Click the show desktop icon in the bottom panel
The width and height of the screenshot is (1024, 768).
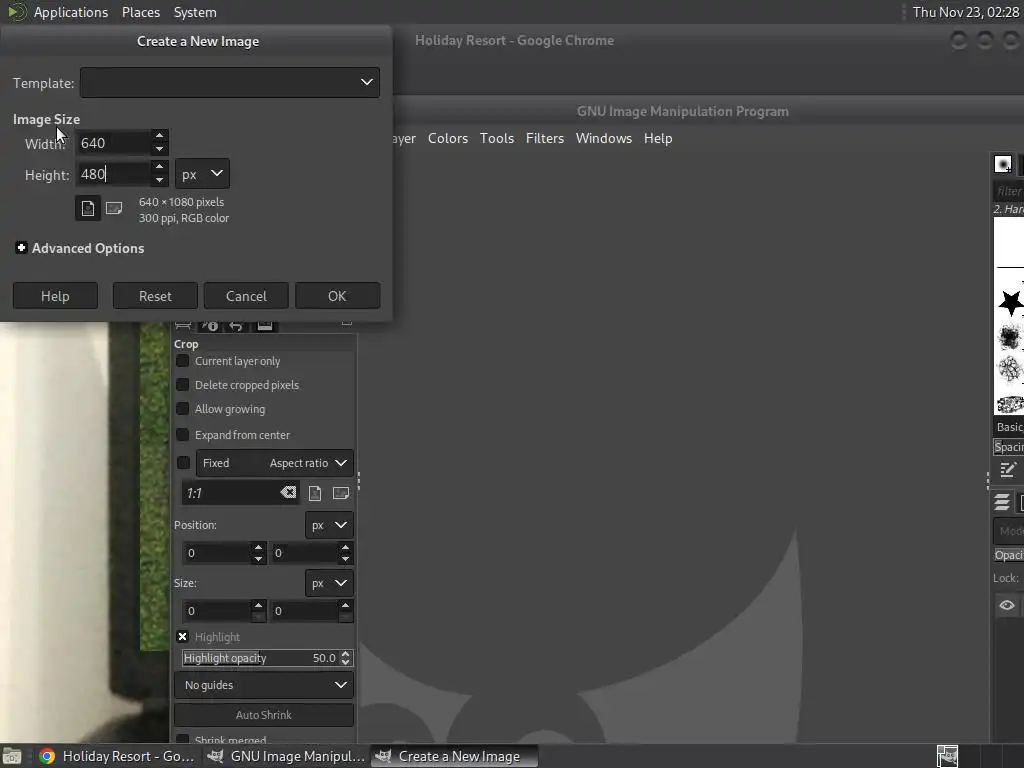click(x=11, y=756)
